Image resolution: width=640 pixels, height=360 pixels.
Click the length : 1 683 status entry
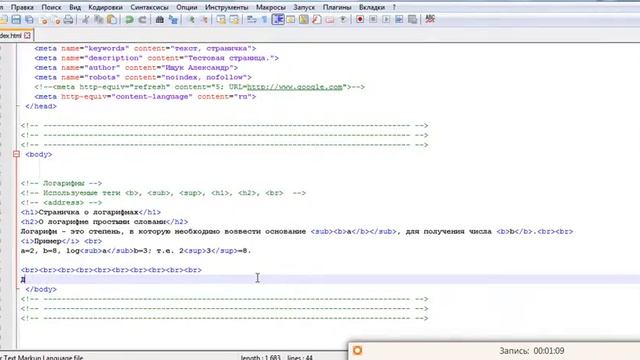coord(260,357)
